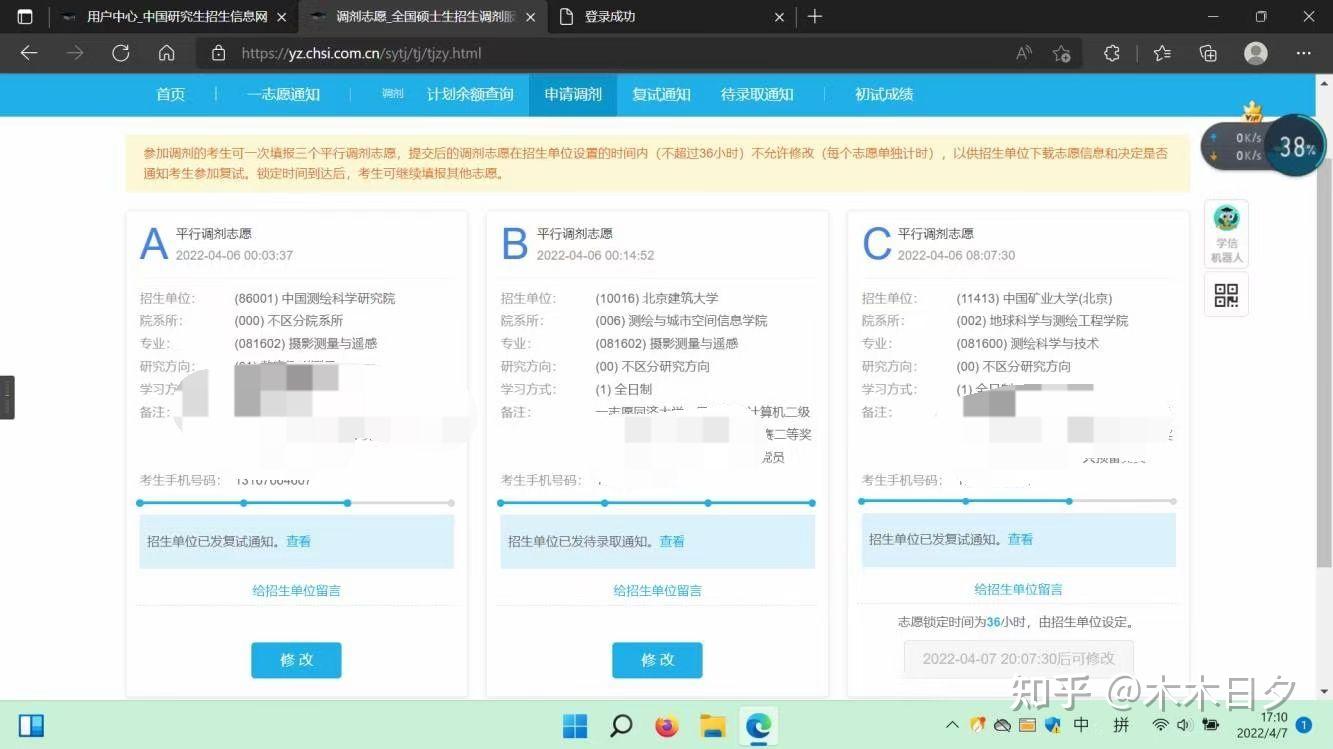Click 查看 for the 志愿 B 待录取通知
Screen dimensions: 1333x749
click(x=672, y=541)
